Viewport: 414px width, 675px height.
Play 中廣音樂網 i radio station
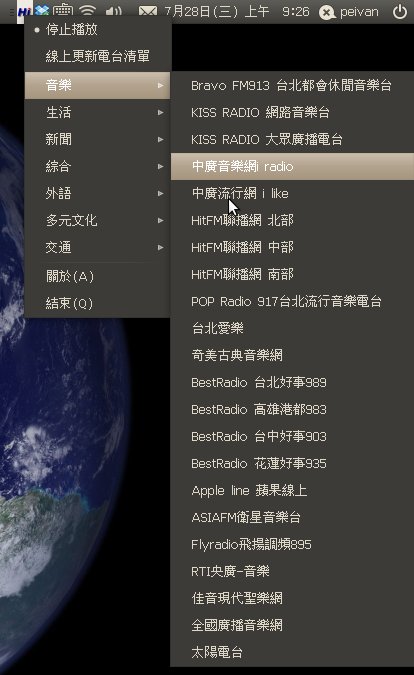click(x=292, y=166)
